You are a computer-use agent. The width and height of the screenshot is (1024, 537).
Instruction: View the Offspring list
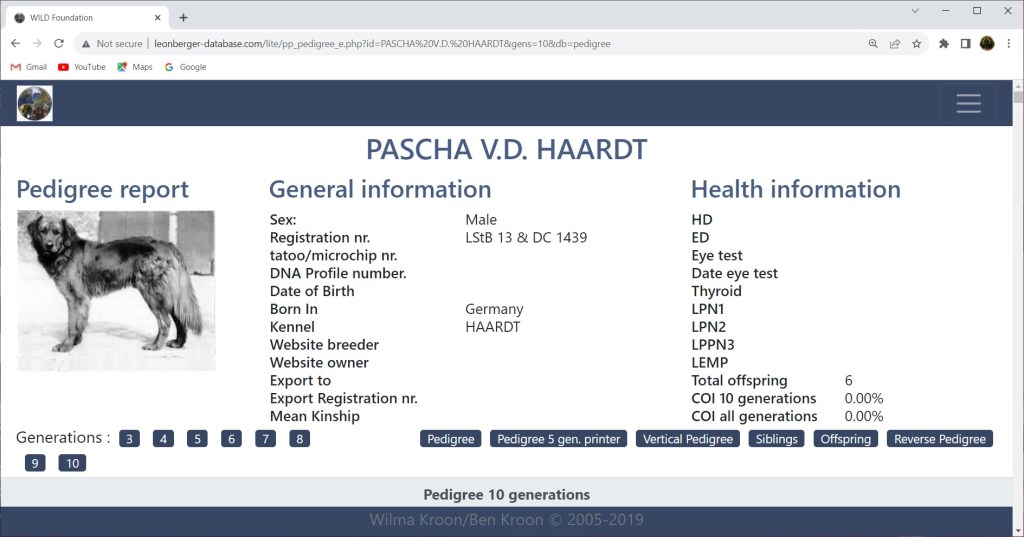click(x=846, y=439)
